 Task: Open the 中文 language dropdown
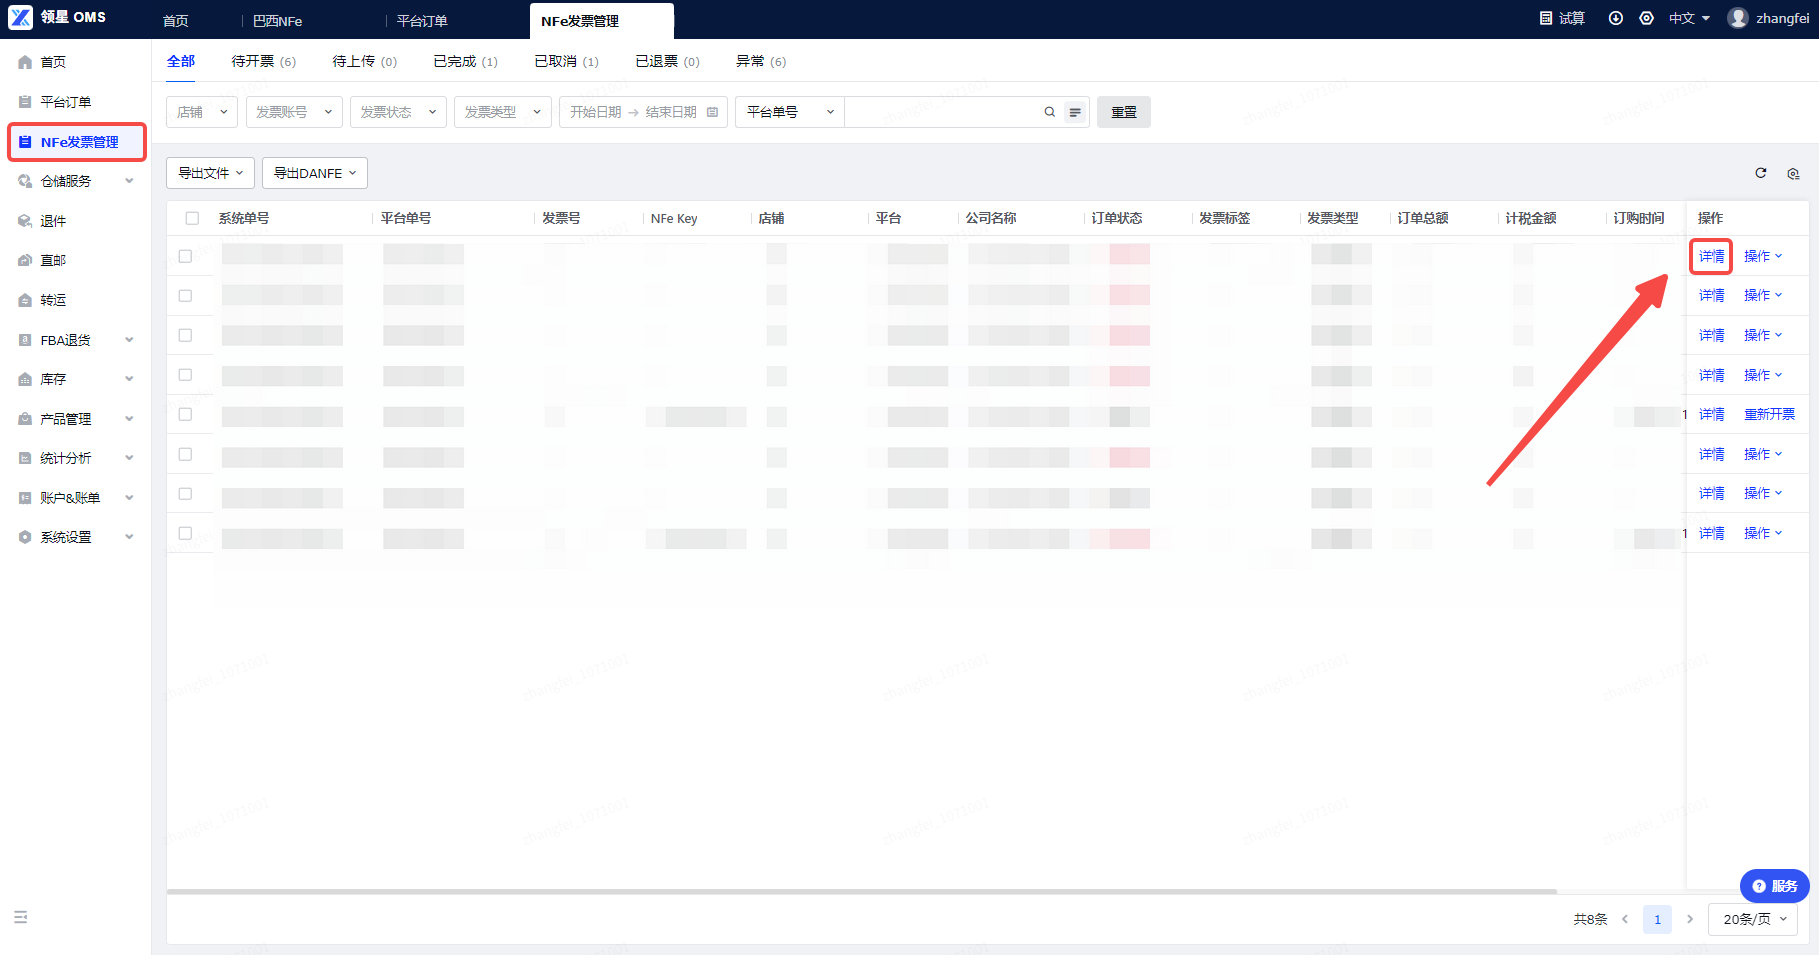click(x=1689, y=18)
